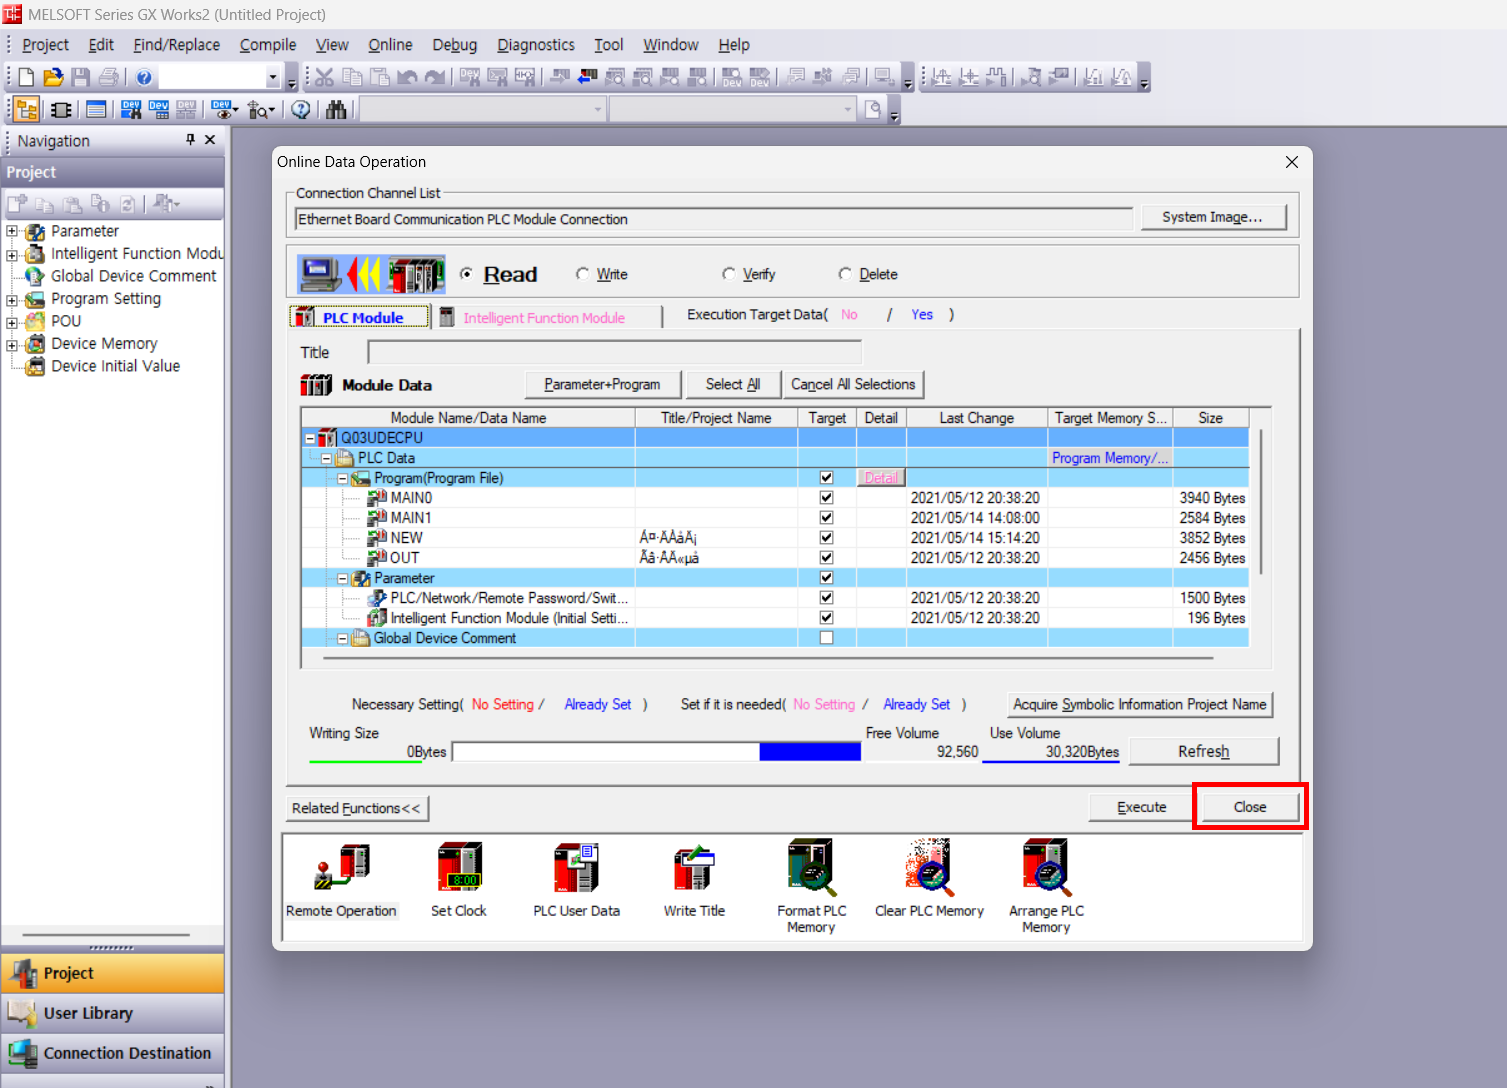1507x1088 pixels.
Task: Expand the POU node in Navigation
Action: [x=12, y=322]
